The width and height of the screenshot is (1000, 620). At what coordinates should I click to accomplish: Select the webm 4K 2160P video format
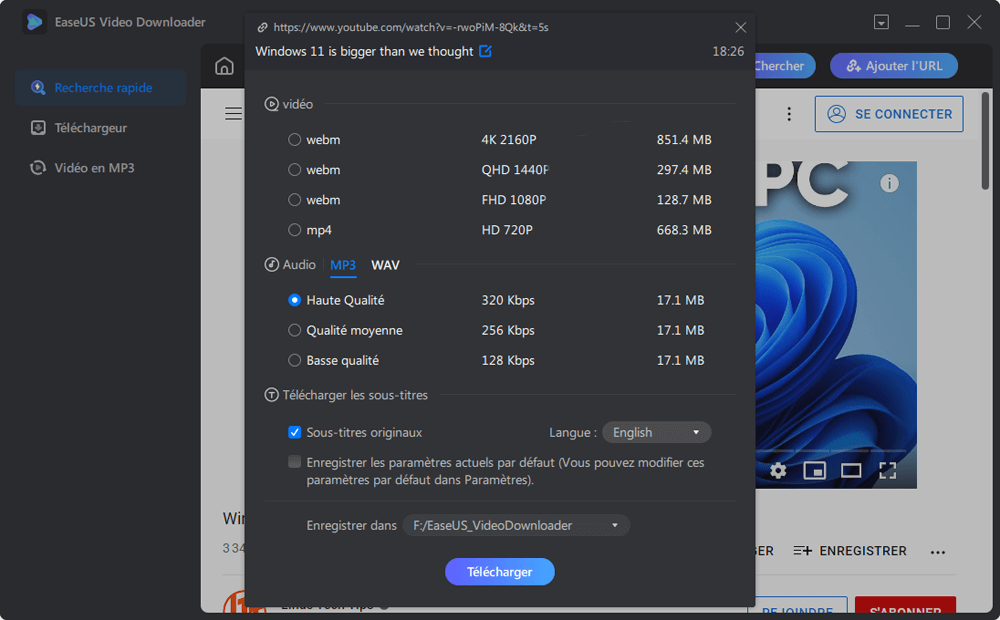pos(295,139)
